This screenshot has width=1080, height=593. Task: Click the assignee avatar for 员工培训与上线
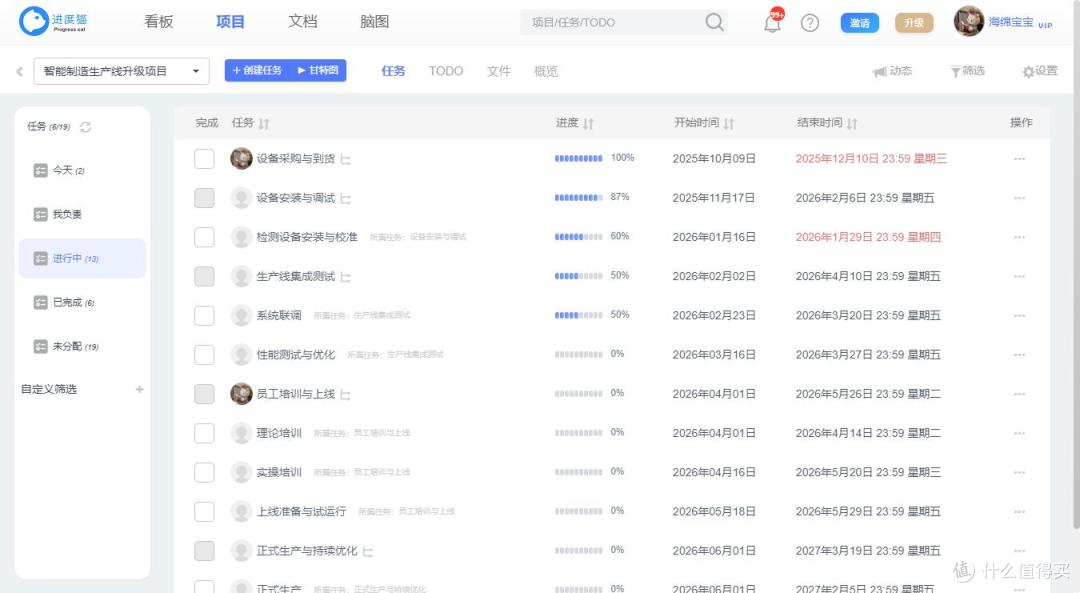click(241, 394)
